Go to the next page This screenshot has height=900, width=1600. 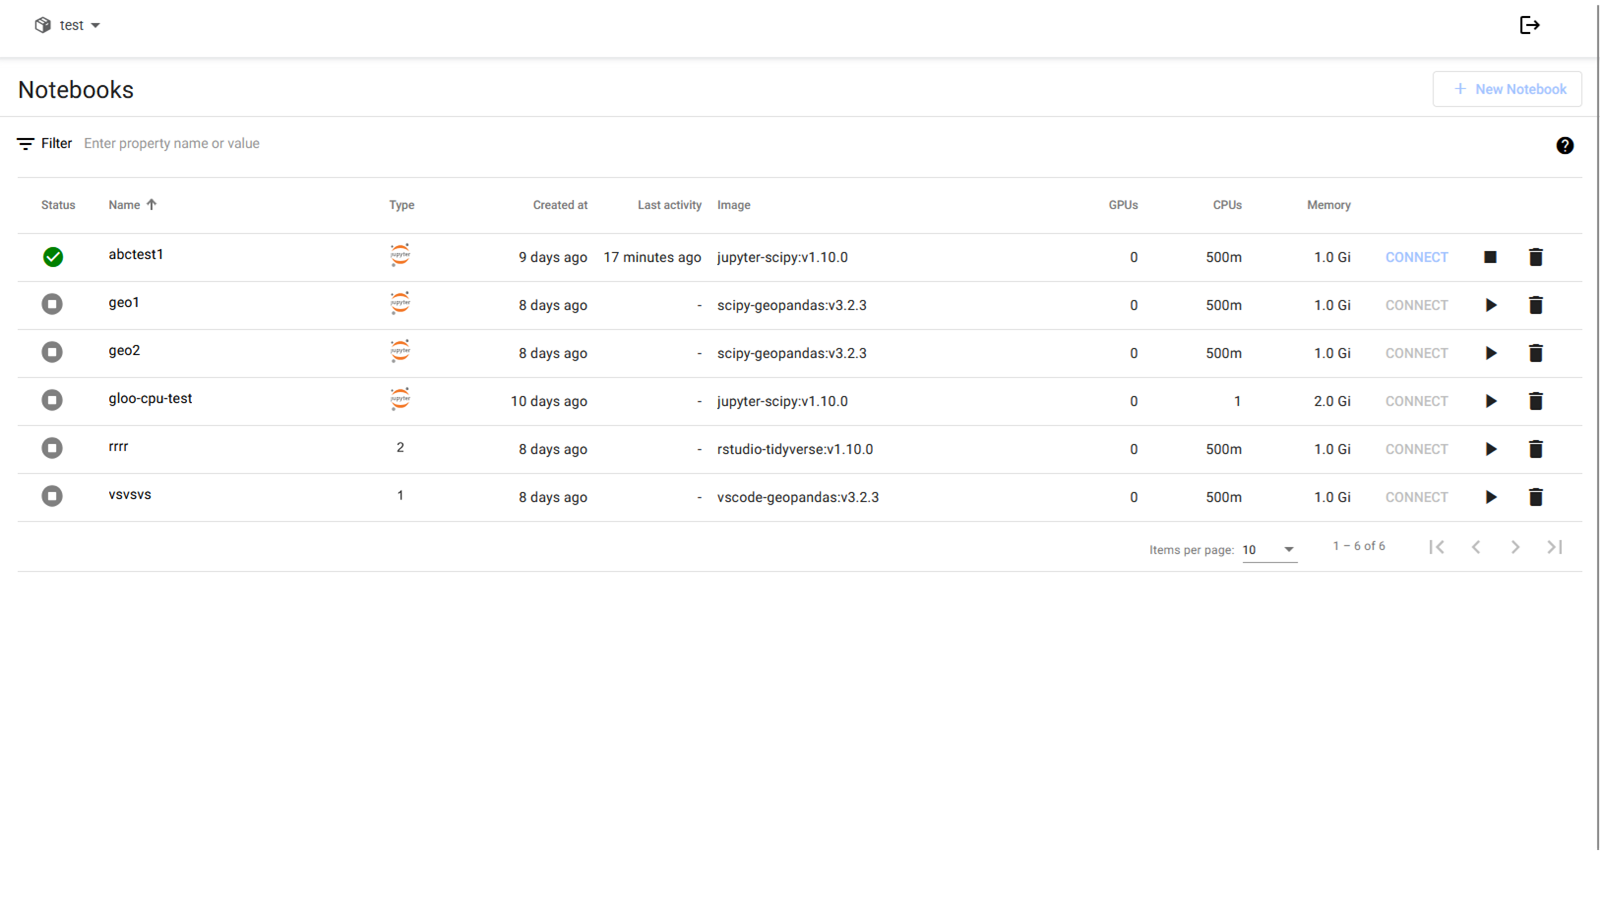(1516, 547)
